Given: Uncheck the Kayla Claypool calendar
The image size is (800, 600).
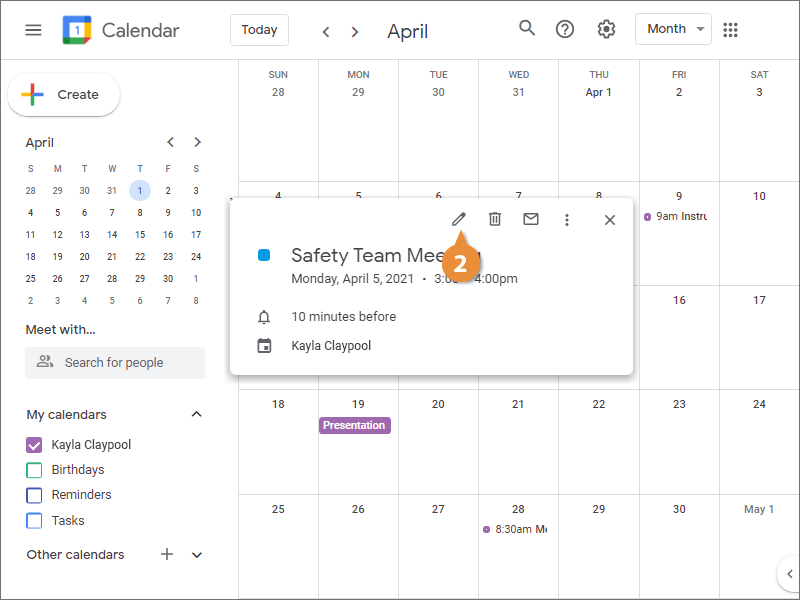Looking at the screenshot, I should click(34, 445).
